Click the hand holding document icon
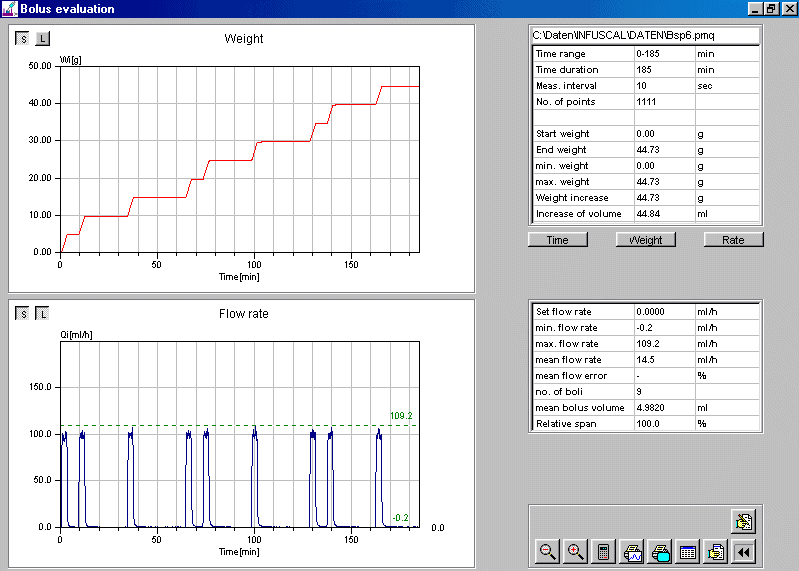 click(x=716, y=552)
